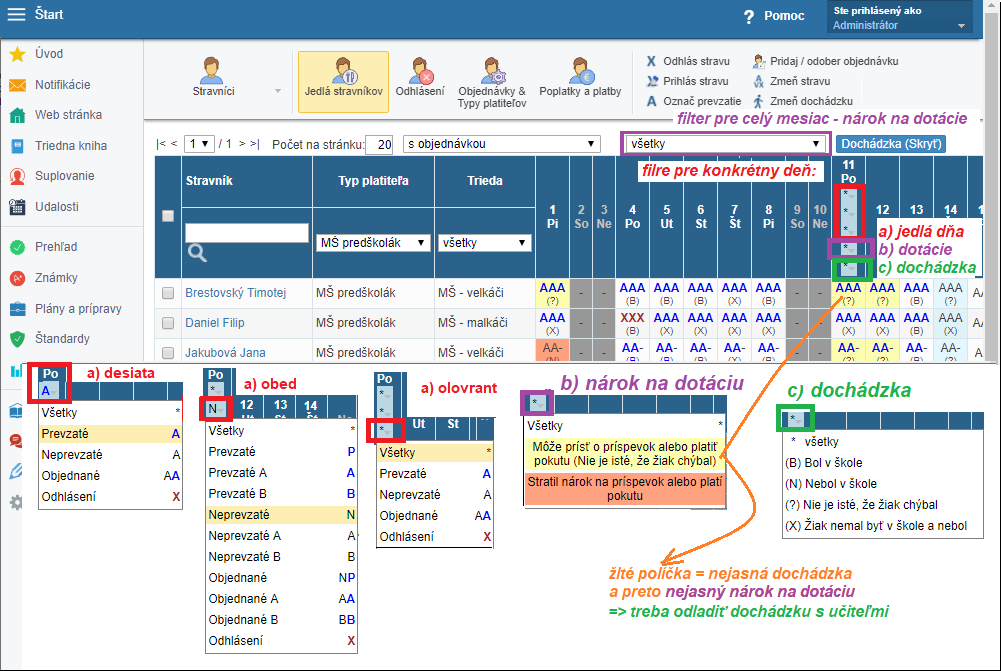Click the Pomoc question mark icon
Image resolution: width=1001 pixels, height=671 pixels.
tap(749, 17)
